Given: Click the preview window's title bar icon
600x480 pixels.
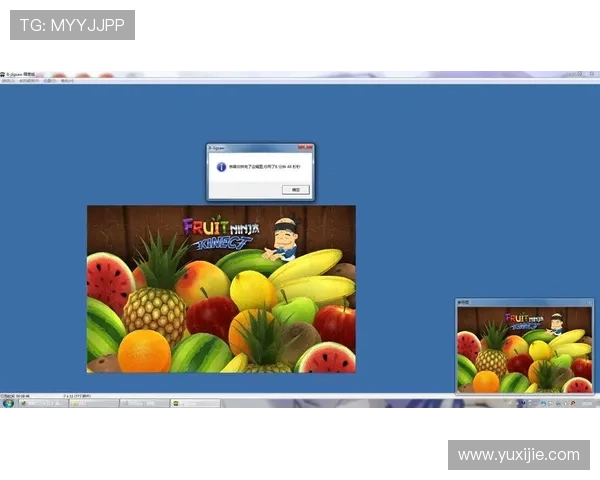Looking at the screenshot, I should click(x=460, y=301).
